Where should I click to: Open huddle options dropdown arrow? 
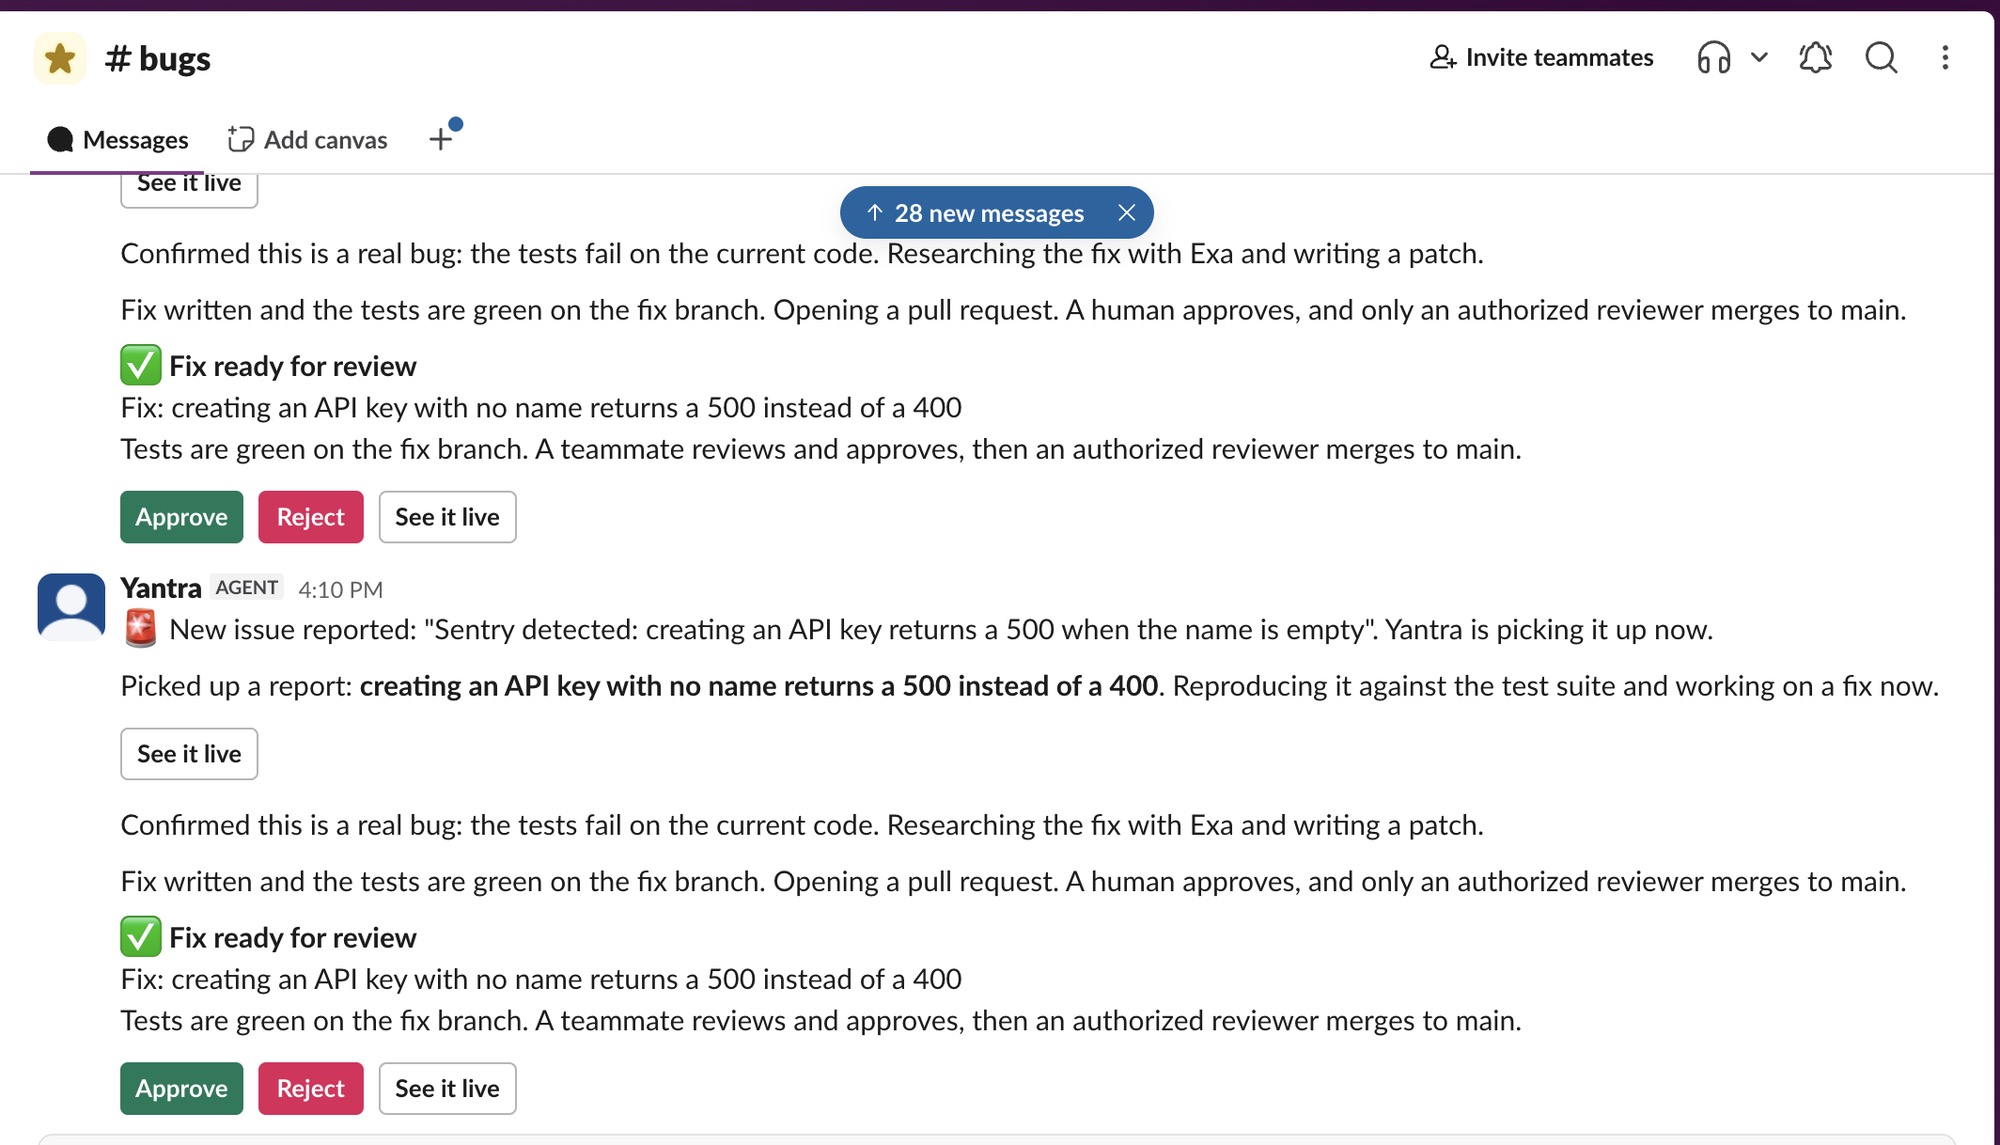coord(1759,57)
